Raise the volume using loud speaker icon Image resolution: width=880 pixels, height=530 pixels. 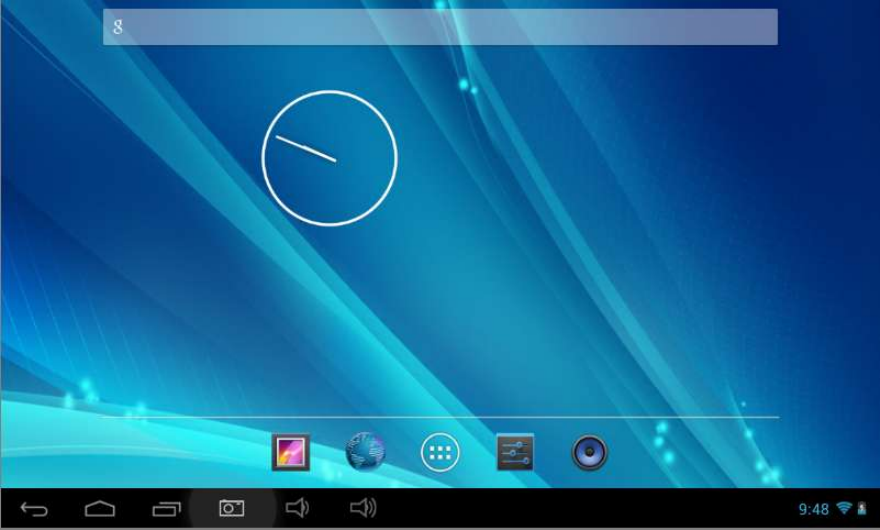click(363, 508)
